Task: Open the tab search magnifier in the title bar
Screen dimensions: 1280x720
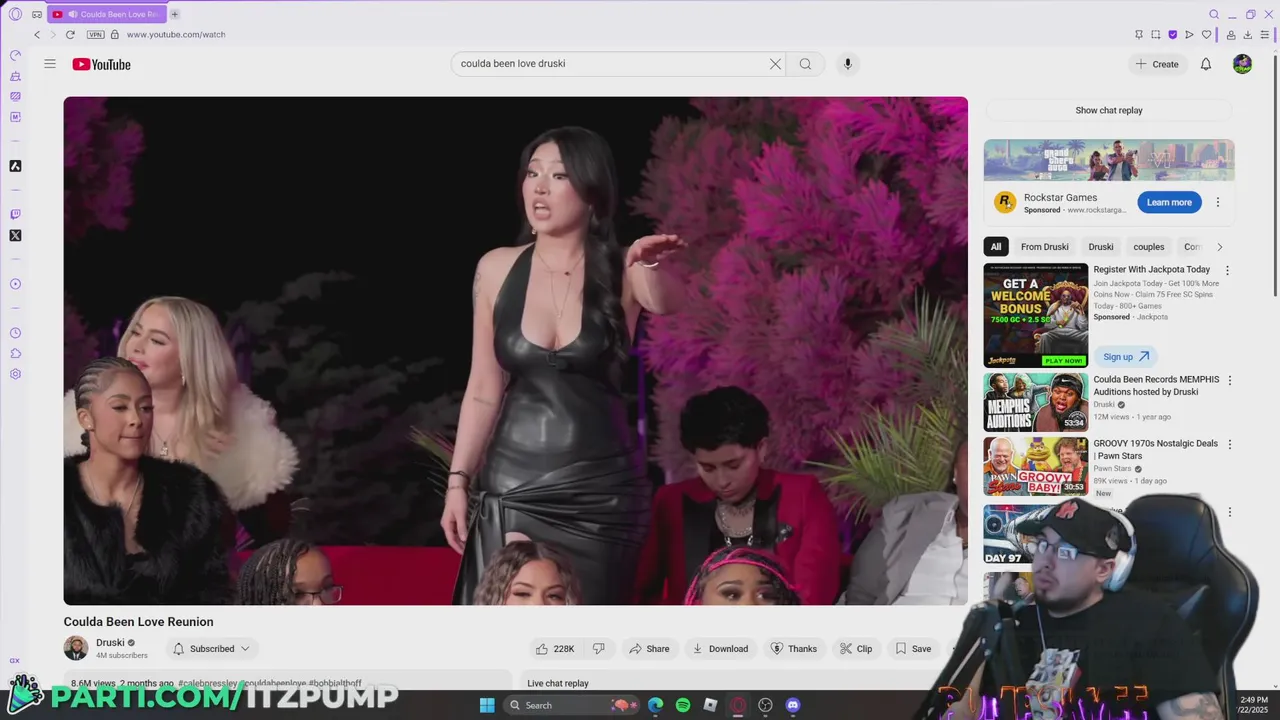Action: click(x=1214, y=14)
